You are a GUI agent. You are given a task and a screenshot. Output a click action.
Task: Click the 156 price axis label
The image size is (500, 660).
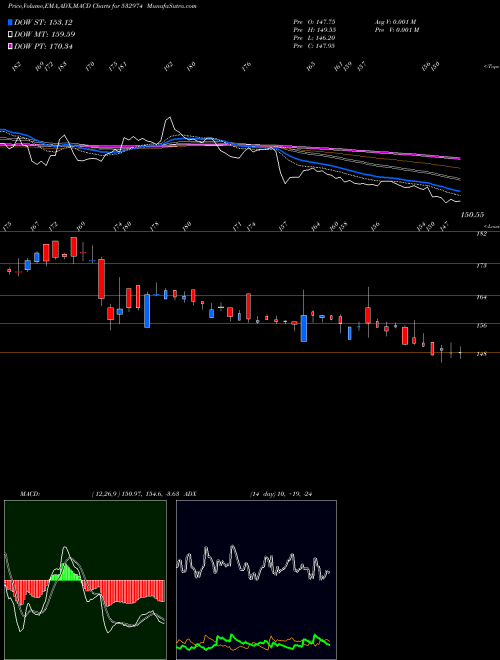pyautogui.click(x=481, y=325)
